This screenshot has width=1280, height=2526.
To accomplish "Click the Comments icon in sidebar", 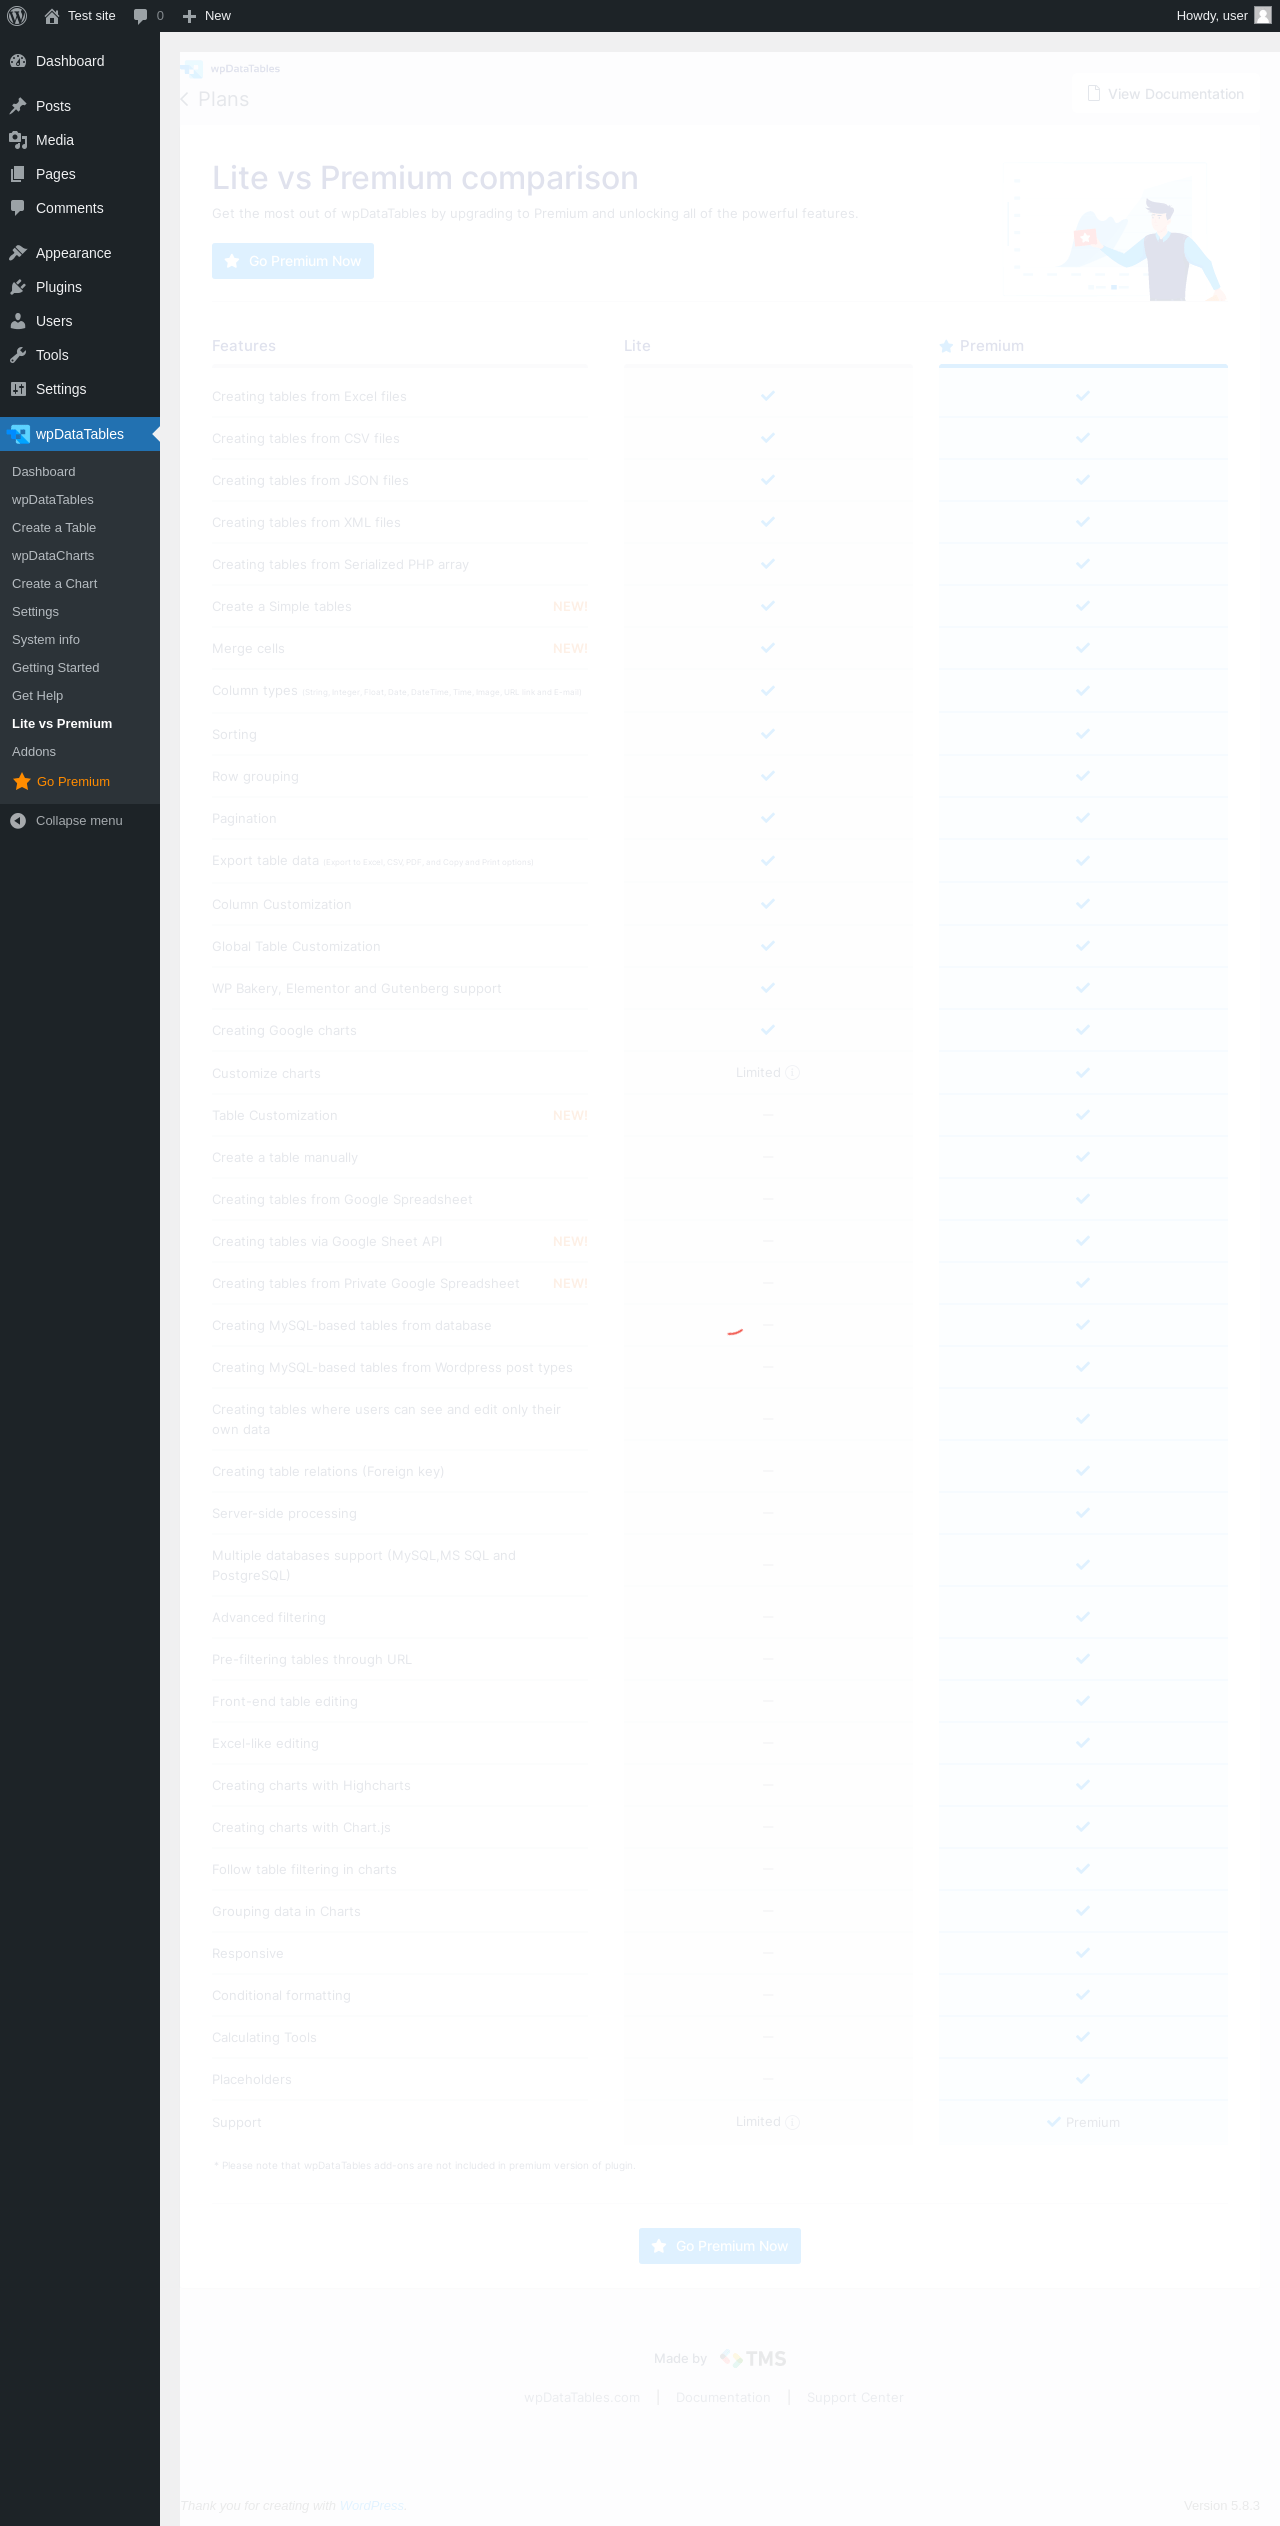I will coord(18,208).
